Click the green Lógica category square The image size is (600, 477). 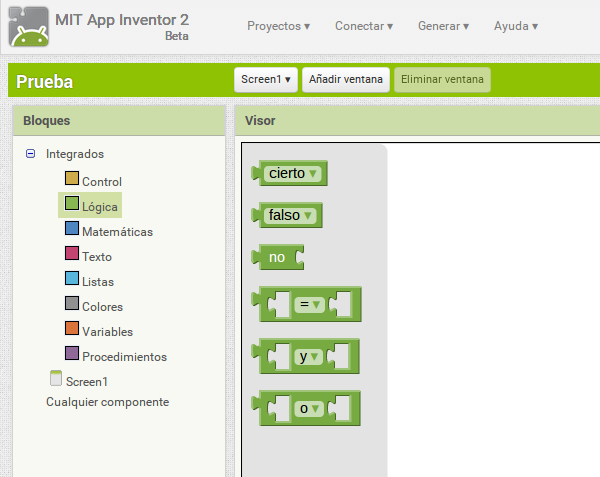point(72,203)
